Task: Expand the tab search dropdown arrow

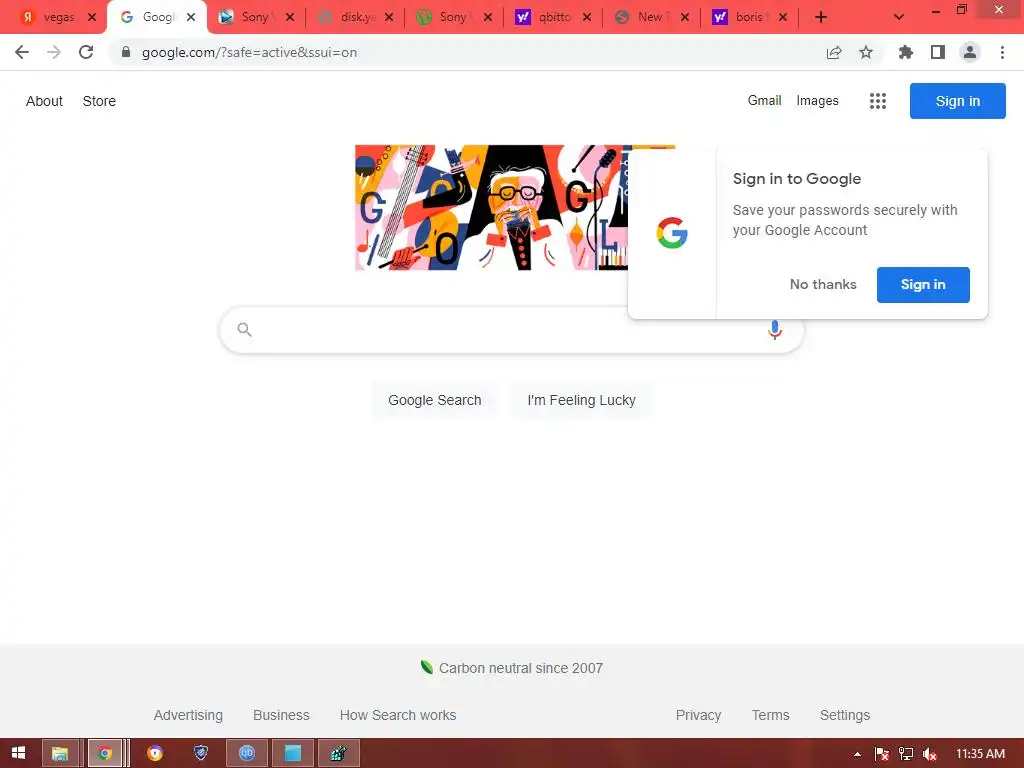Action: (899, 17)
